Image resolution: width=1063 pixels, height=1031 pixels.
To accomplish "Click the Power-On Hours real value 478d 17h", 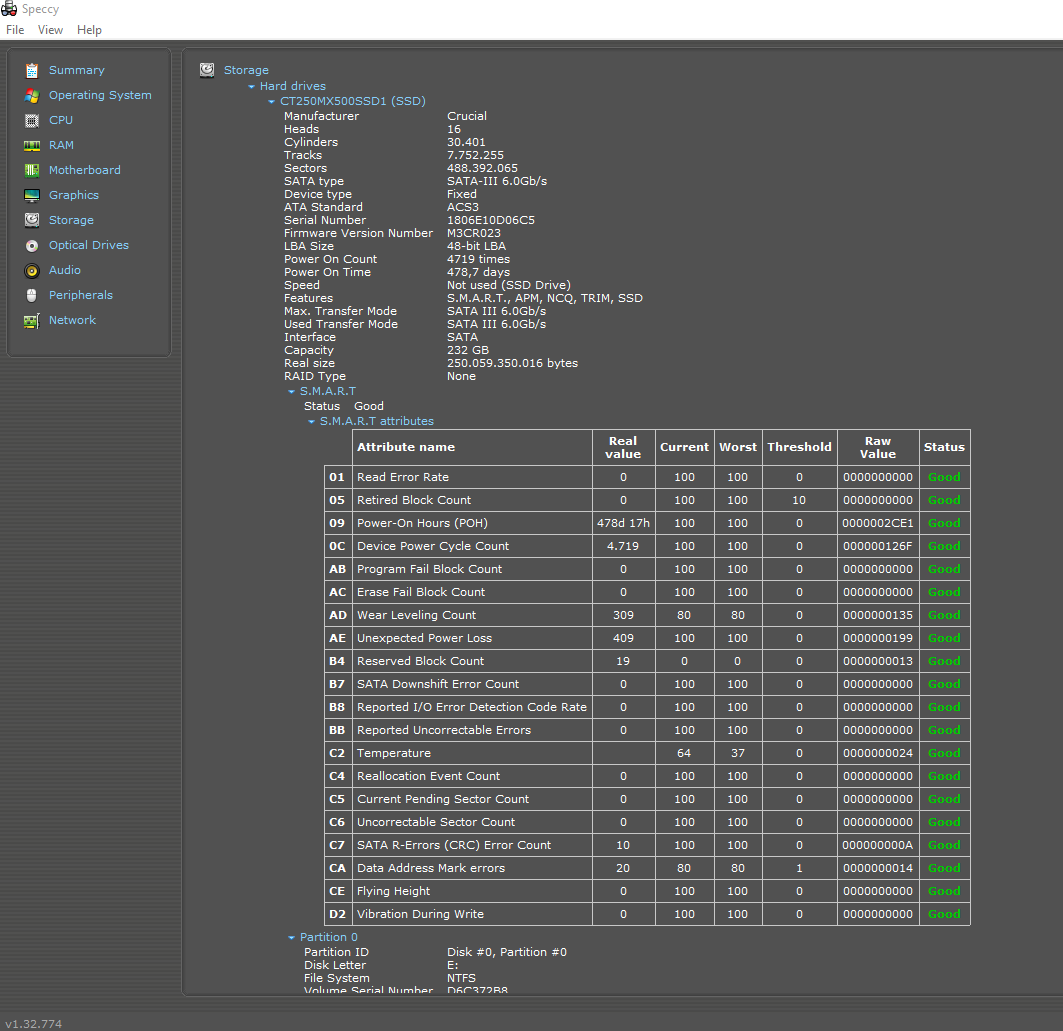I will (x=623, y=523).
